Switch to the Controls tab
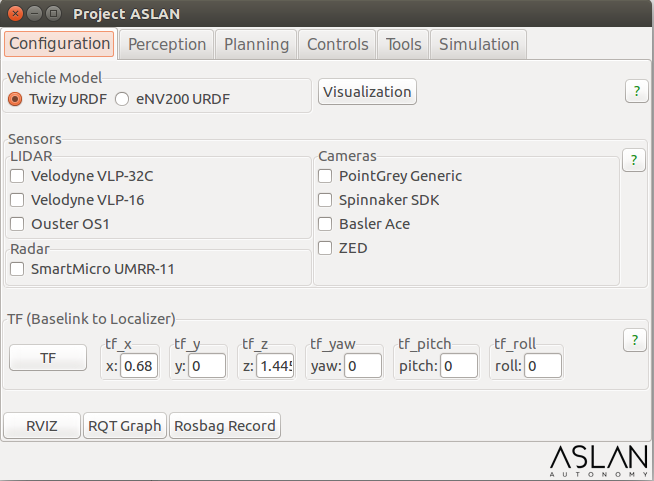 click(337, 45)
